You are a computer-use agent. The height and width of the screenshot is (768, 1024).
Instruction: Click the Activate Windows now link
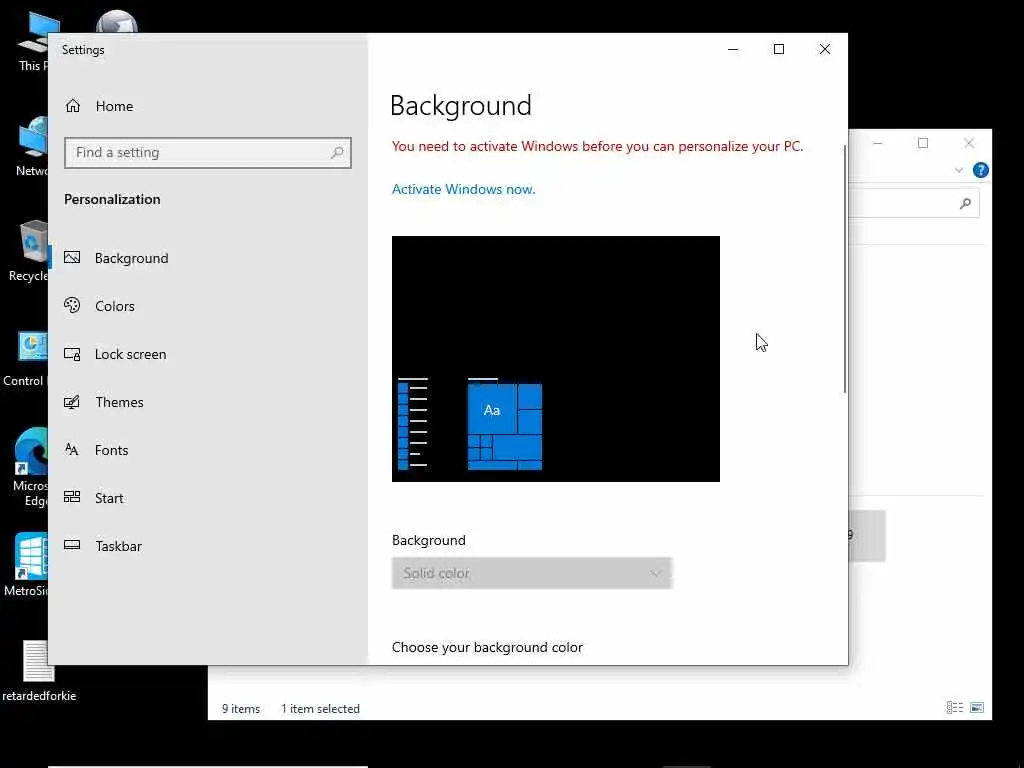point(464,189)
